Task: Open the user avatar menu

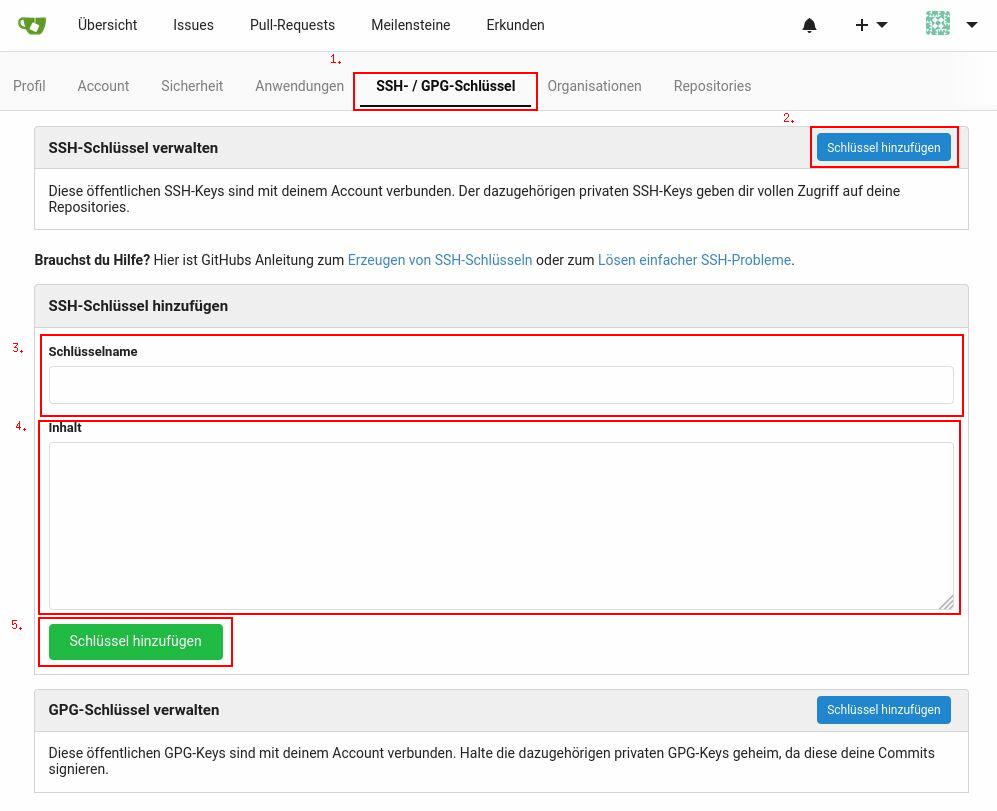Action: point(950,25)
